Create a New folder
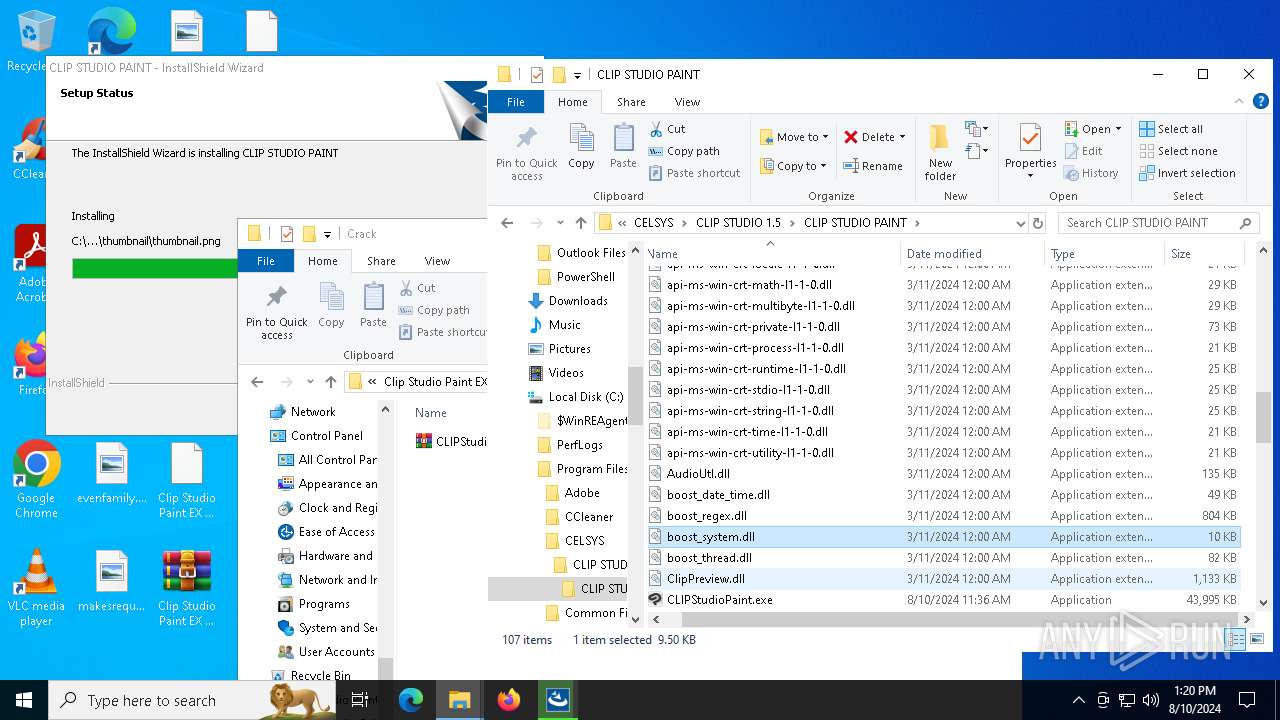This screenshot has height=720, width=1280. pyautogui.click(x=940, y=152)
